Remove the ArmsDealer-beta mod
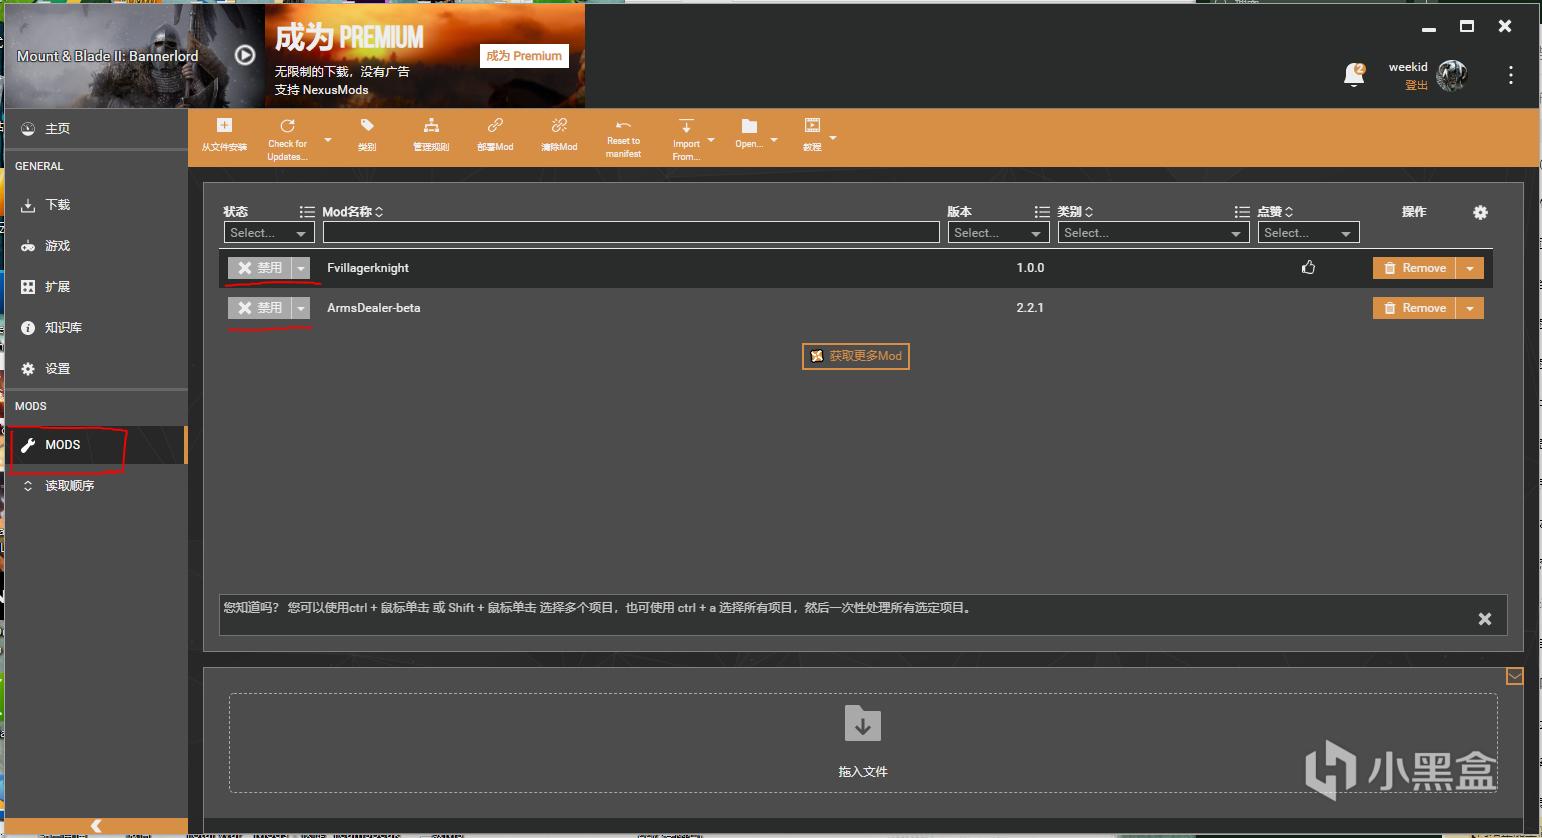This screenshot has height=838, width=1542. 1415,308
